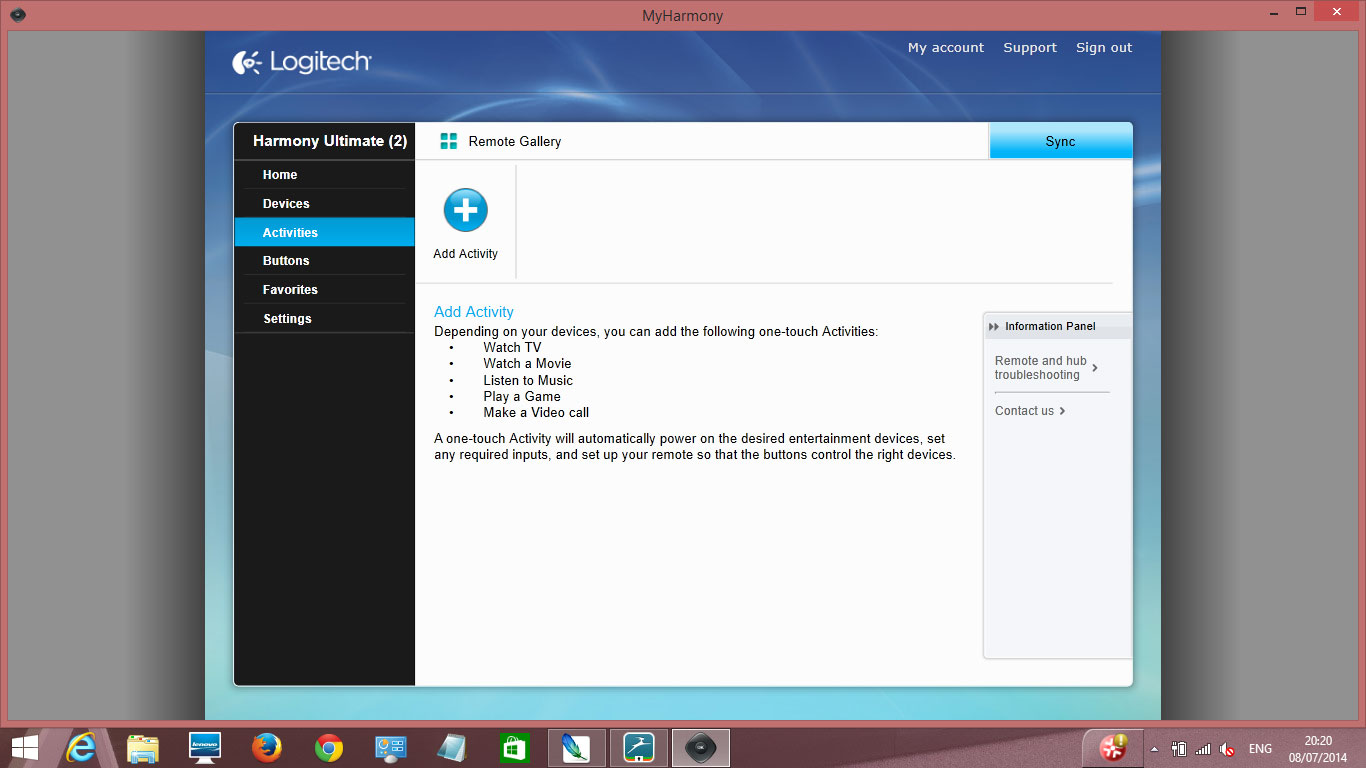Open the network signal tray icon
Viewport: 1366px width, 768px height.
tap(1203, 748)
